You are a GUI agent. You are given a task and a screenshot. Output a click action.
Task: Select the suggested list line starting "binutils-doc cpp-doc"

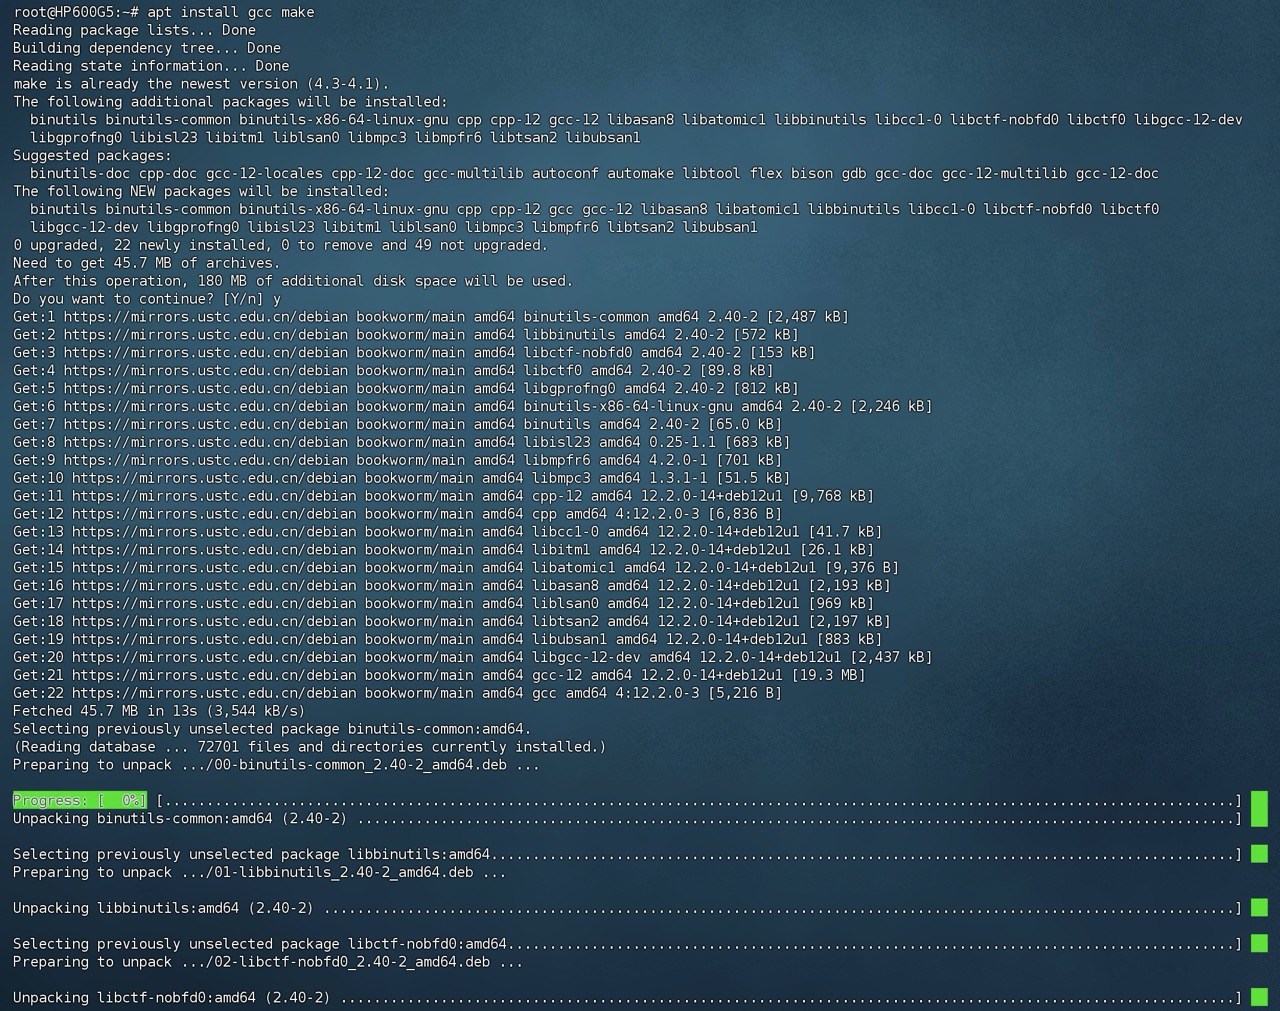(594, 174)
